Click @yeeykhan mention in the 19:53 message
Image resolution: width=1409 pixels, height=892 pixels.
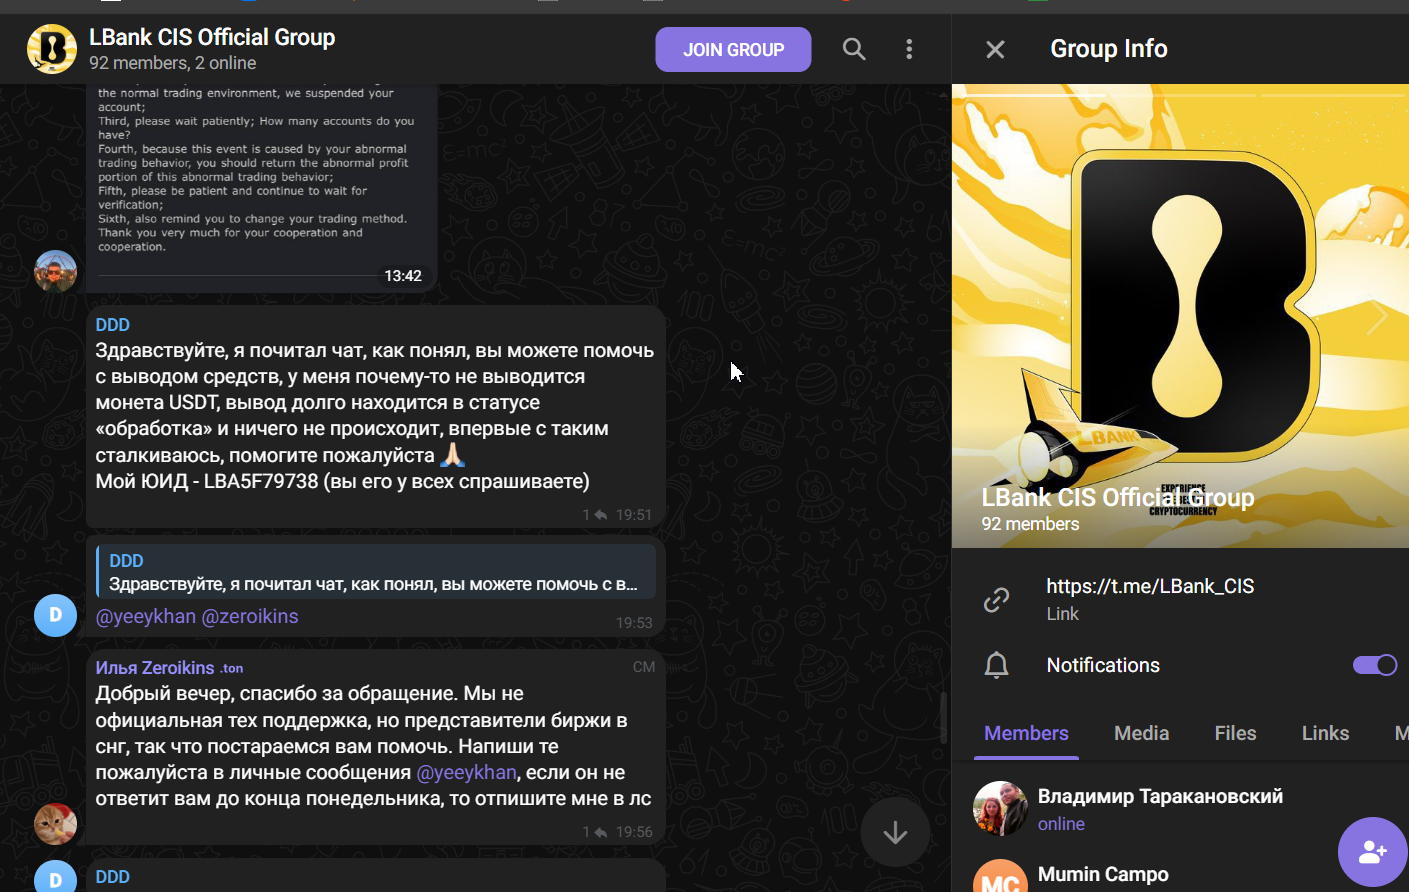pyautogui.click(x=146, y=617)
